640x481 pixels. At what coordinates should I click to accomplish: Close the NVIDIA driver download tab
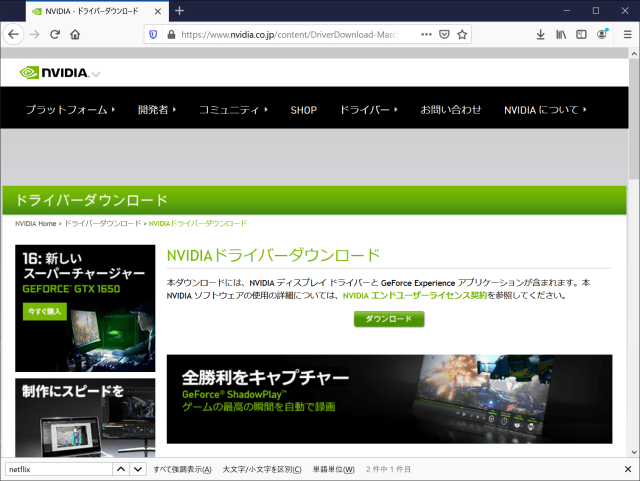pos(158,11)
